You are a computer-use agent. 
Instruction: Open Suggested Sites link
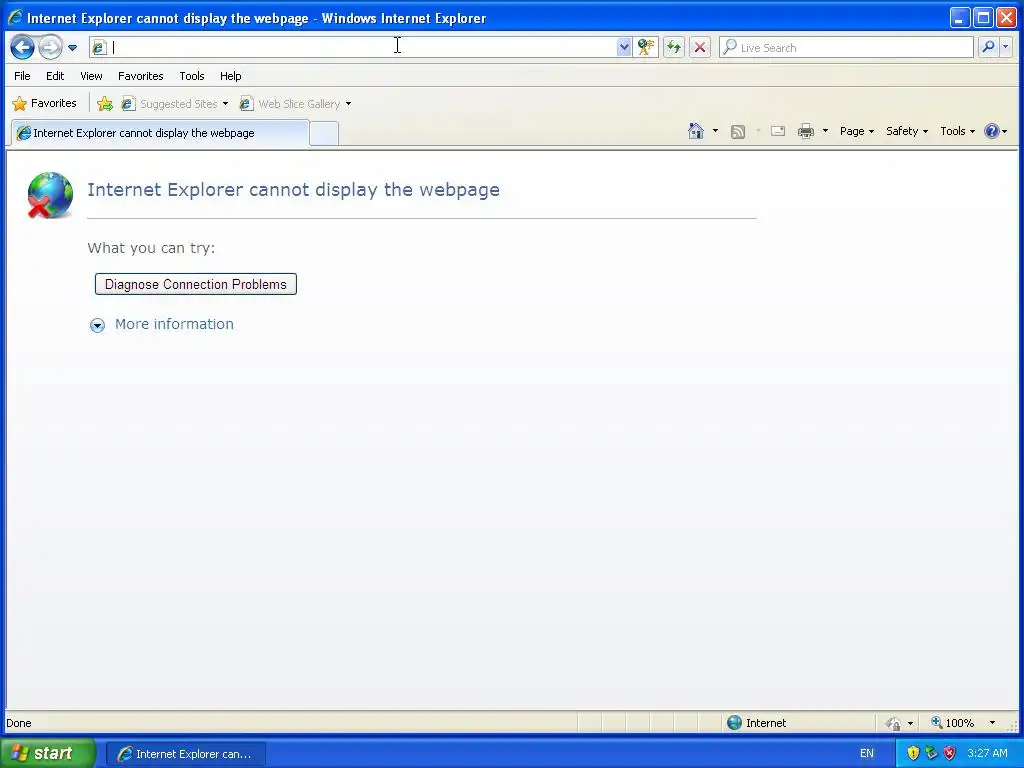(x=170, y=104)
